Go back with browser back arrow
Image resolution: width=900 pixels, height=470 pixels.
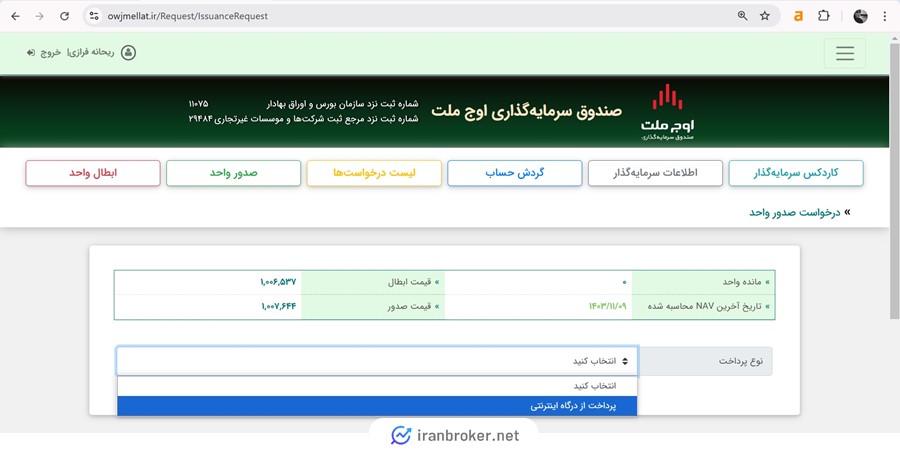15,16
